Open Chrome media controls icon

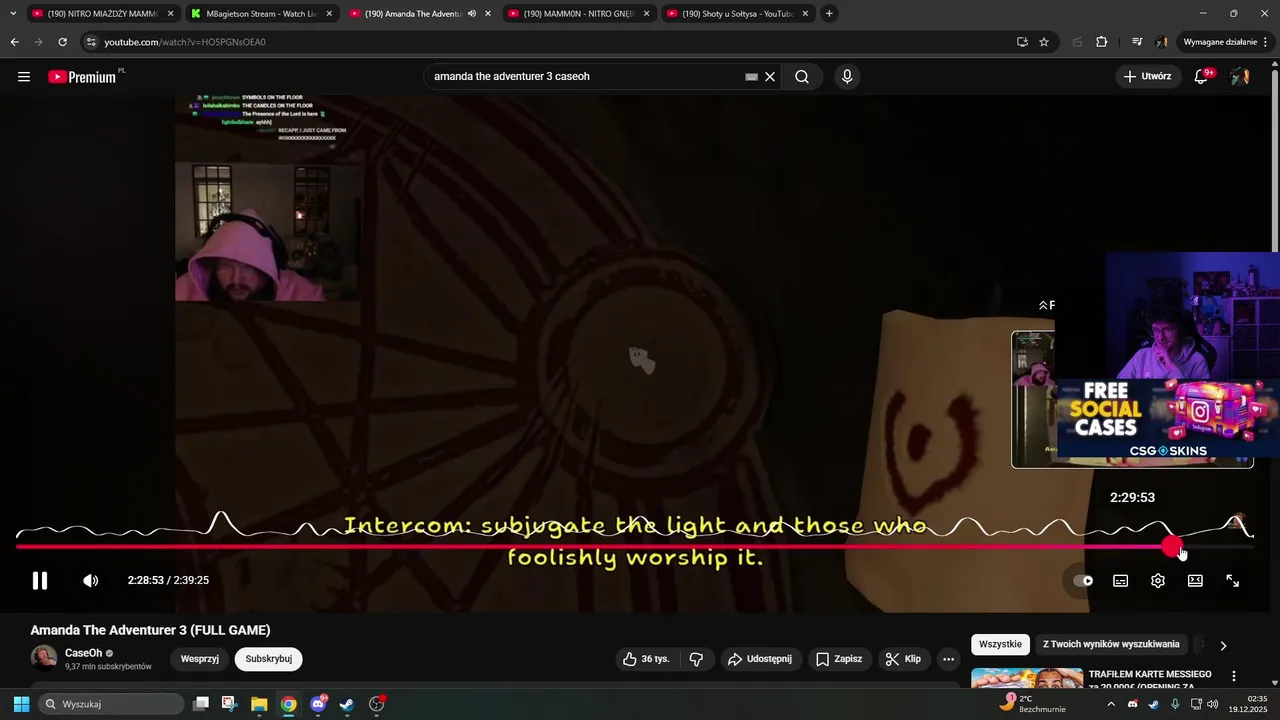1137,42
